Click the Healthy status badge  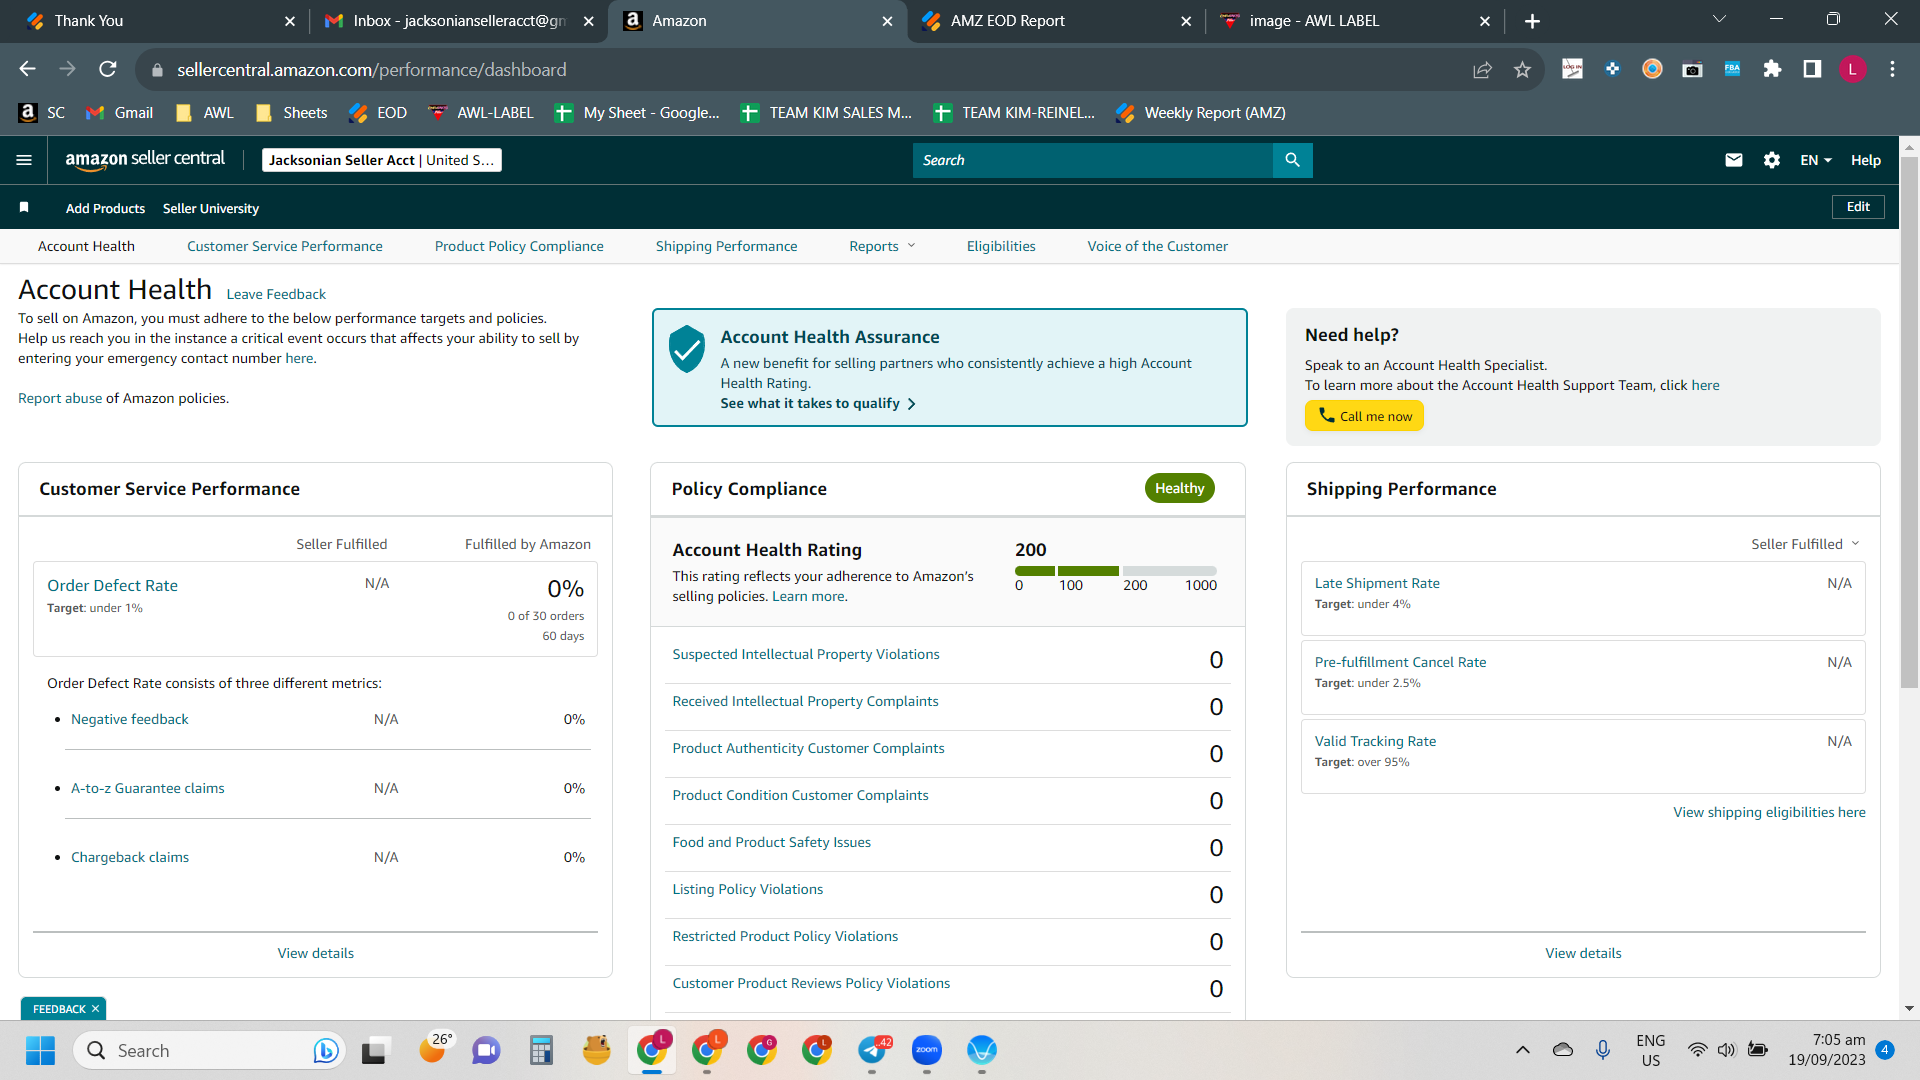tap(1179, 488)
